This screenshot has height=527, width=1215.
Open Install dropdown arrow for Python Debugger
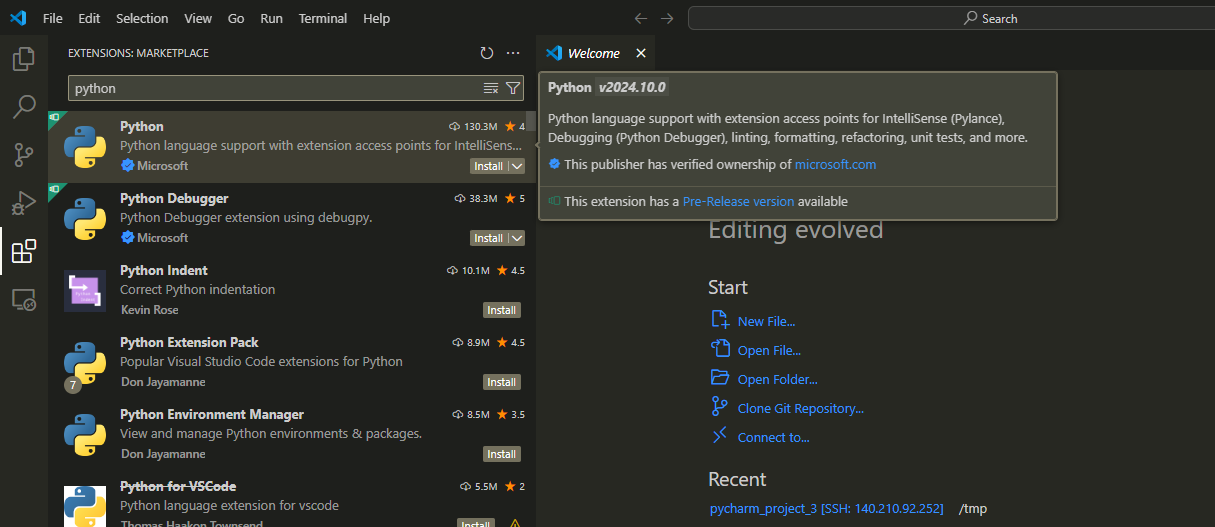click(516, 238)
